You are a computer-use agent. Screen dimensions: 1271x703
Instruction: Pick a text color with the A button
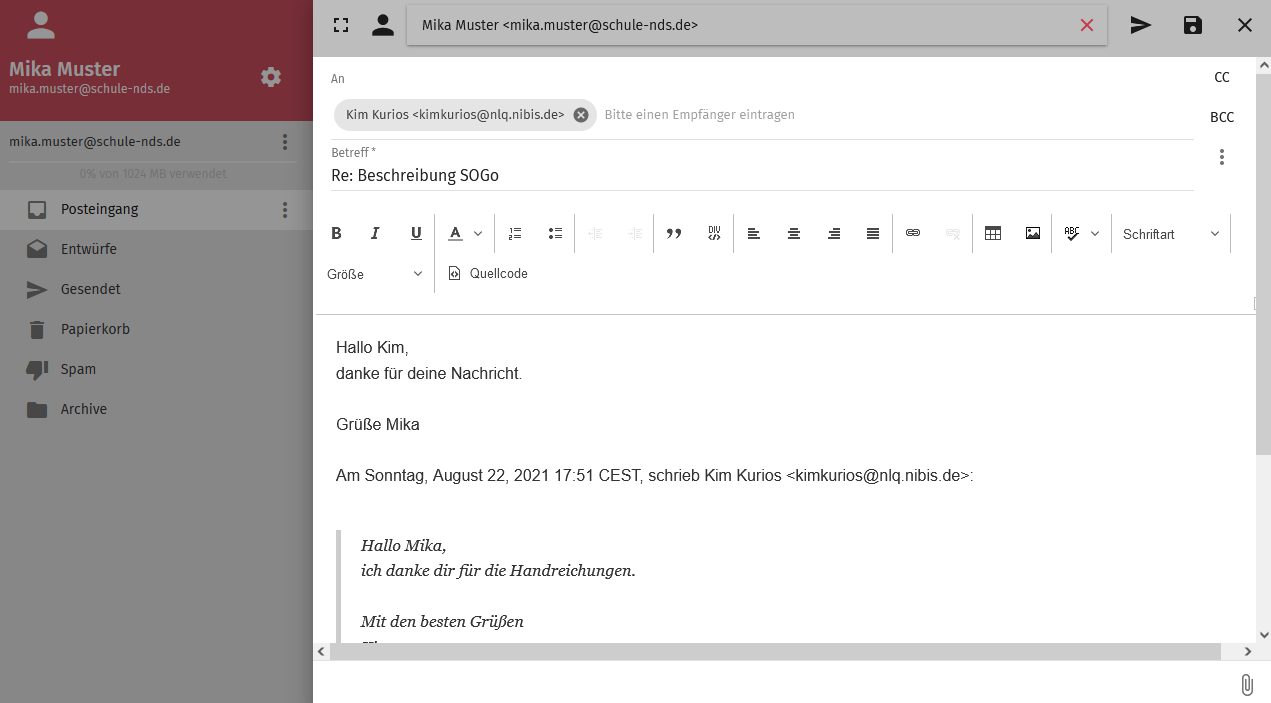coord(455,233)
